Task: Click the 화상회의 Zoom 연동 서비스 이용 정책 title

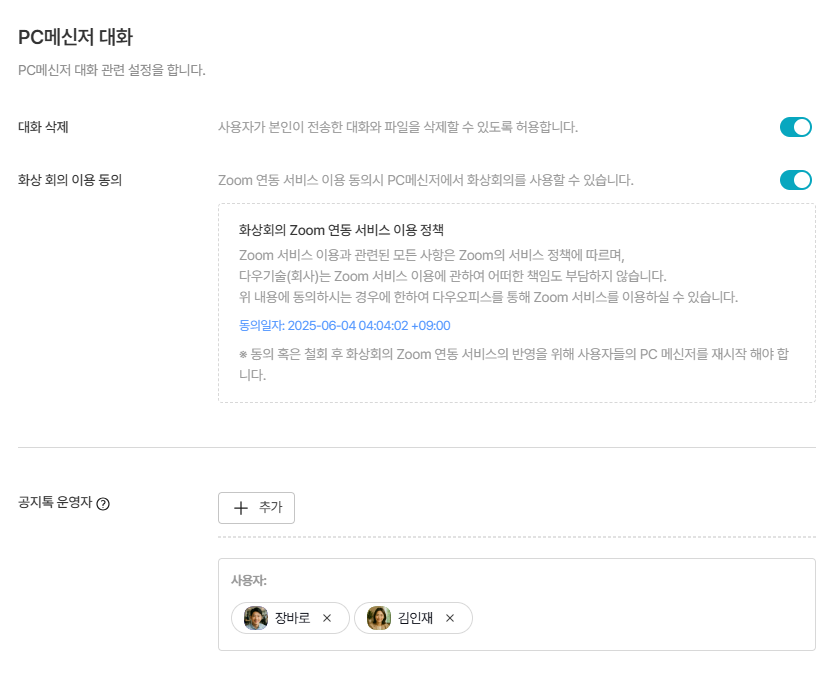Action: click(x=341, y=230)
